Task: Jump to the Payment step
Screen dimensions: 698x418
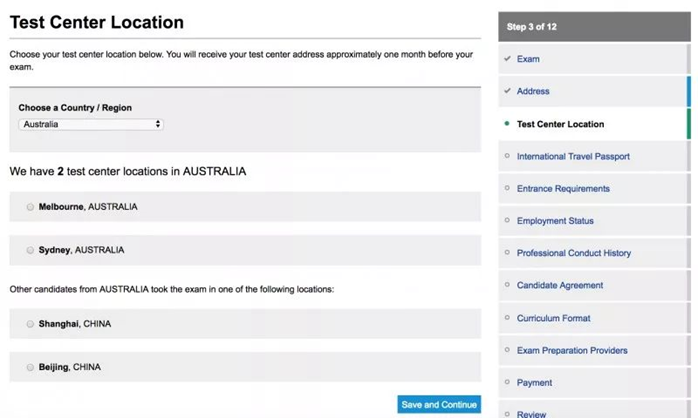Action: click(534, 382)
